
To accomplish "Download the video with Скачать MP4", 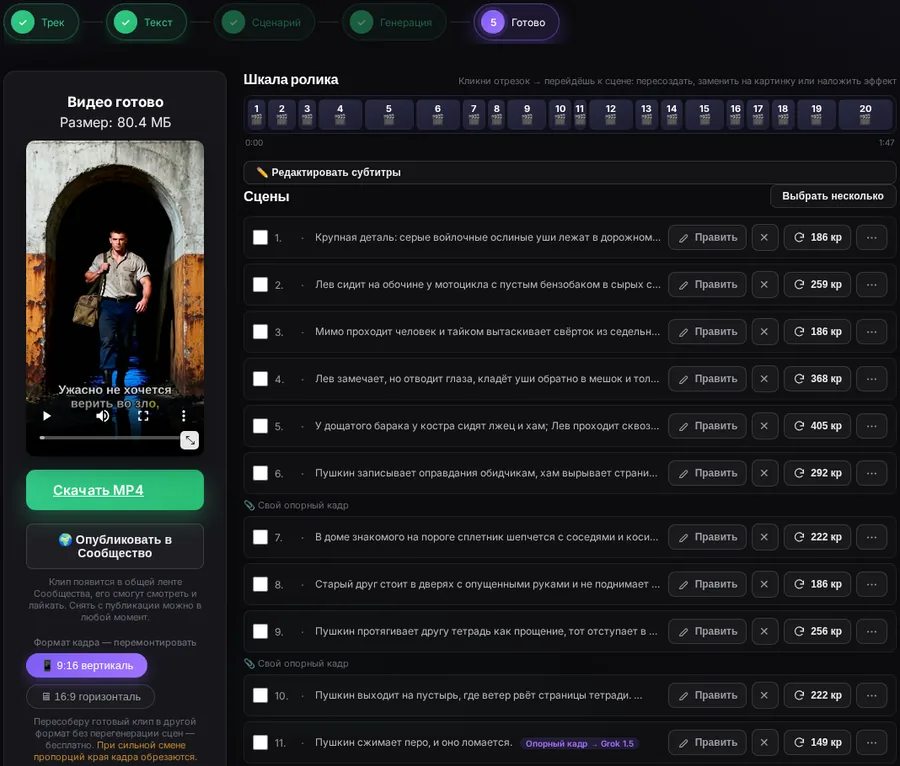I will pos(115,490).
